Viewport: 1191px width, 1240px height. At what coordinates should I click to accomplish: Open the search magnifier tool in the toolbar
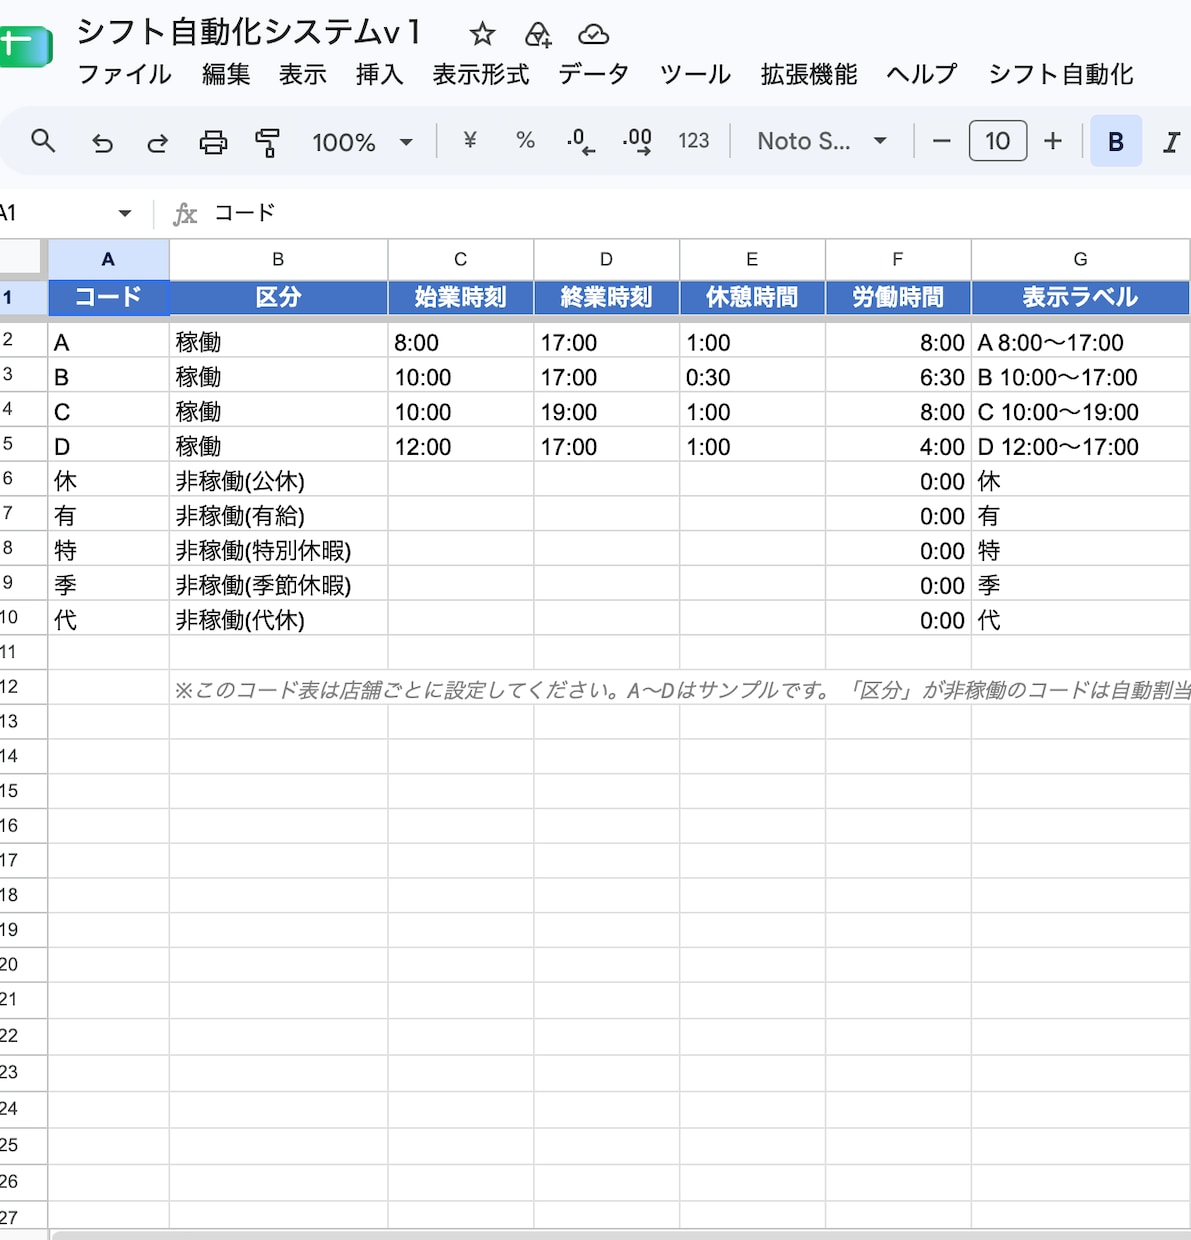pyautogui.click(x=43, y=141)
